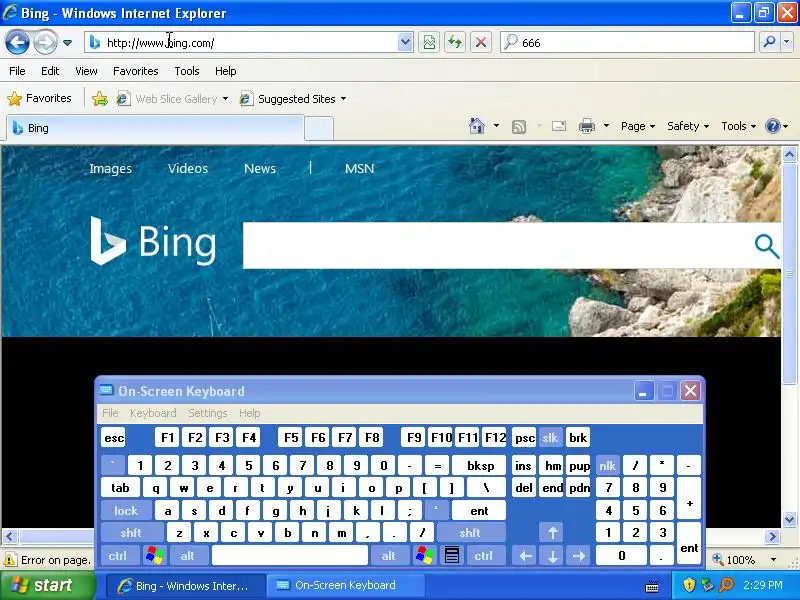Image resolution: width=800 pixels, height=600 pixels.
Task: Click the blue Help question icon
Action: pos(772,126)
